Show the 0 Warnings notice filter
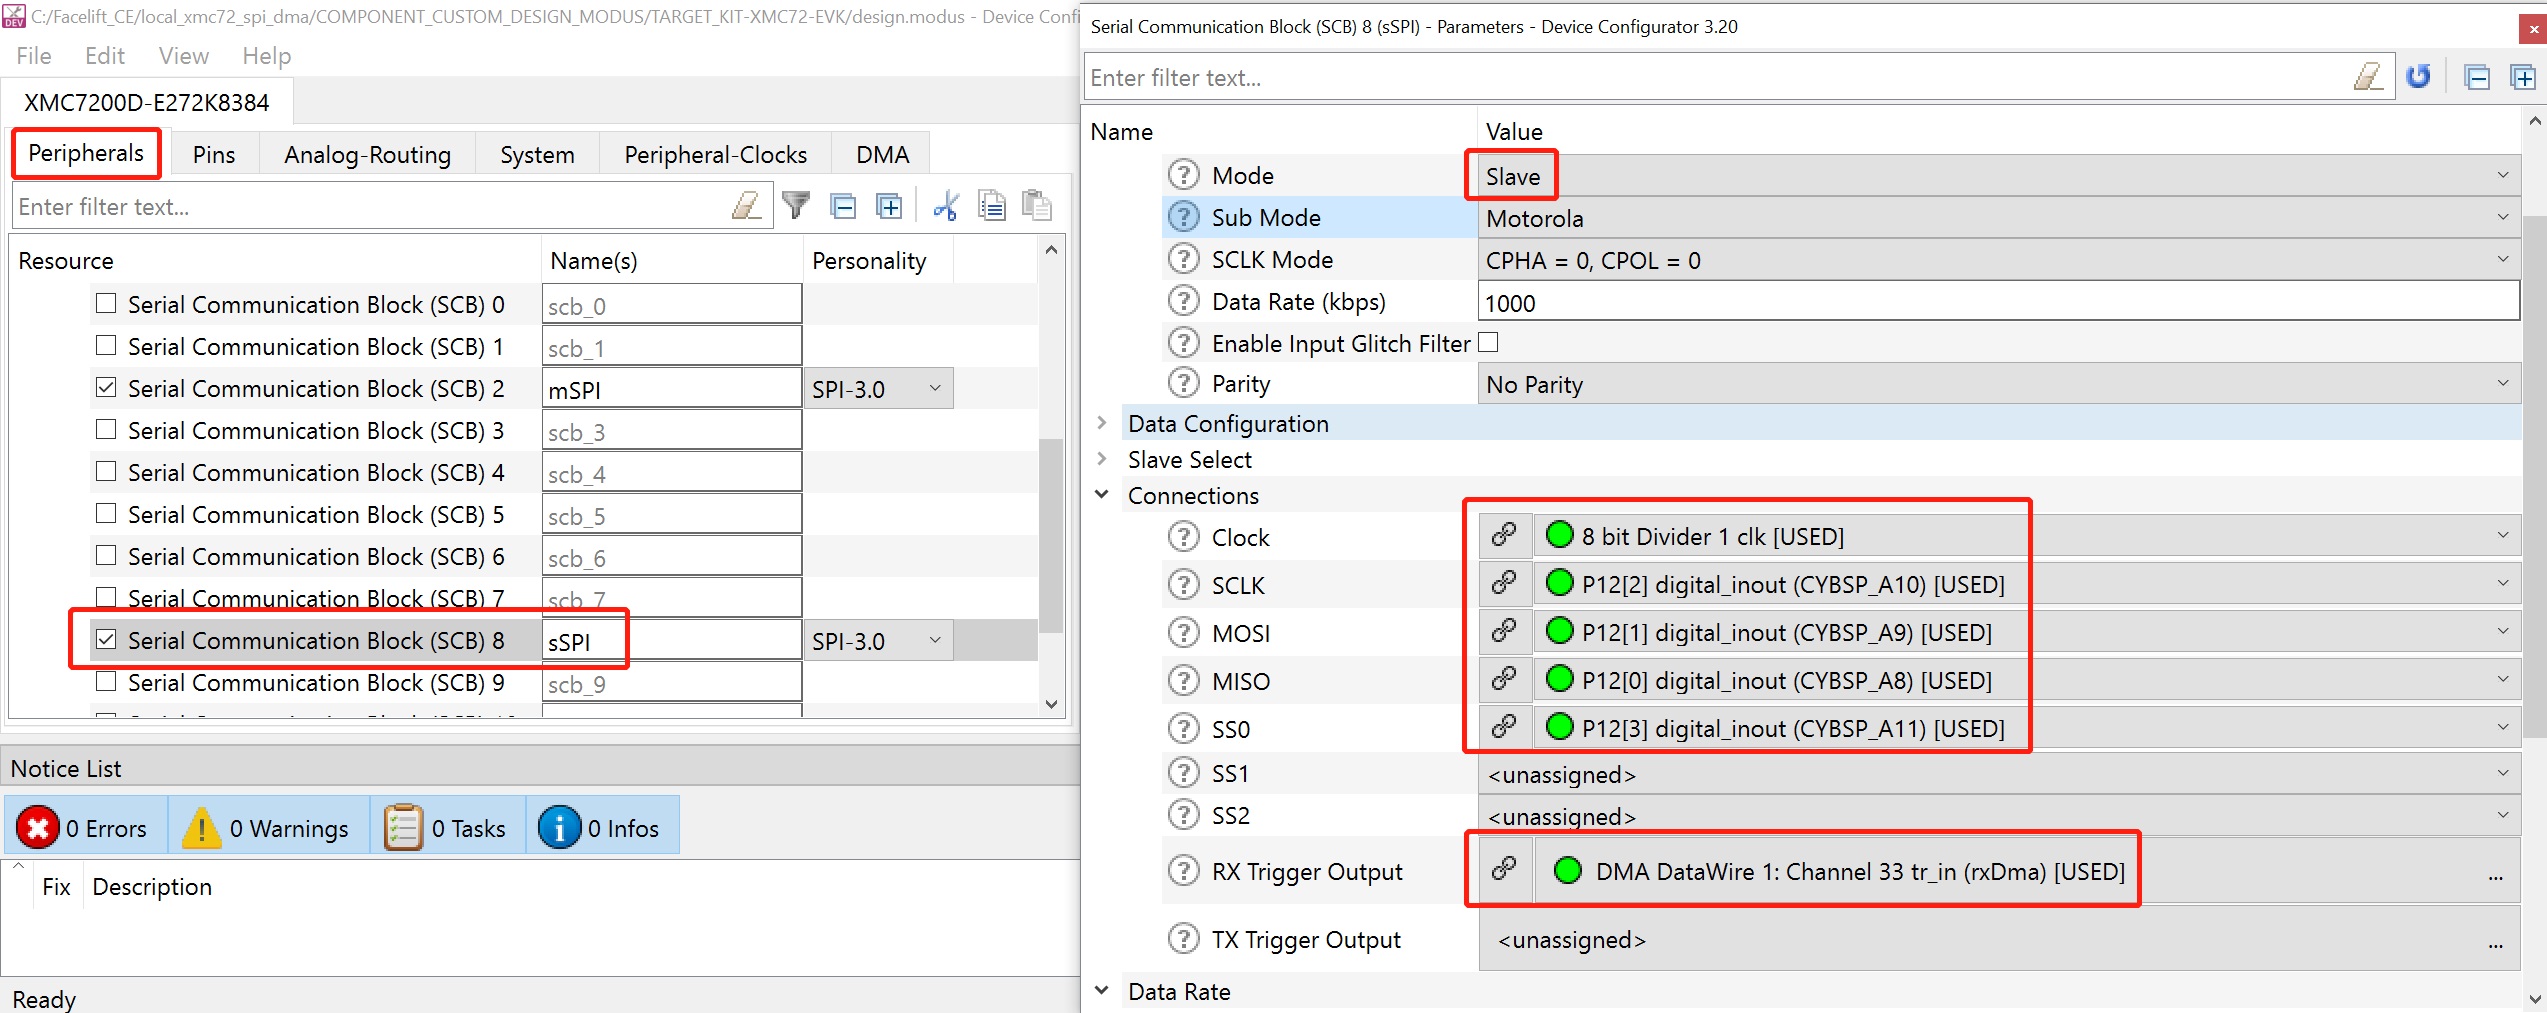The image size is (2547, 1013). [268, 827]
